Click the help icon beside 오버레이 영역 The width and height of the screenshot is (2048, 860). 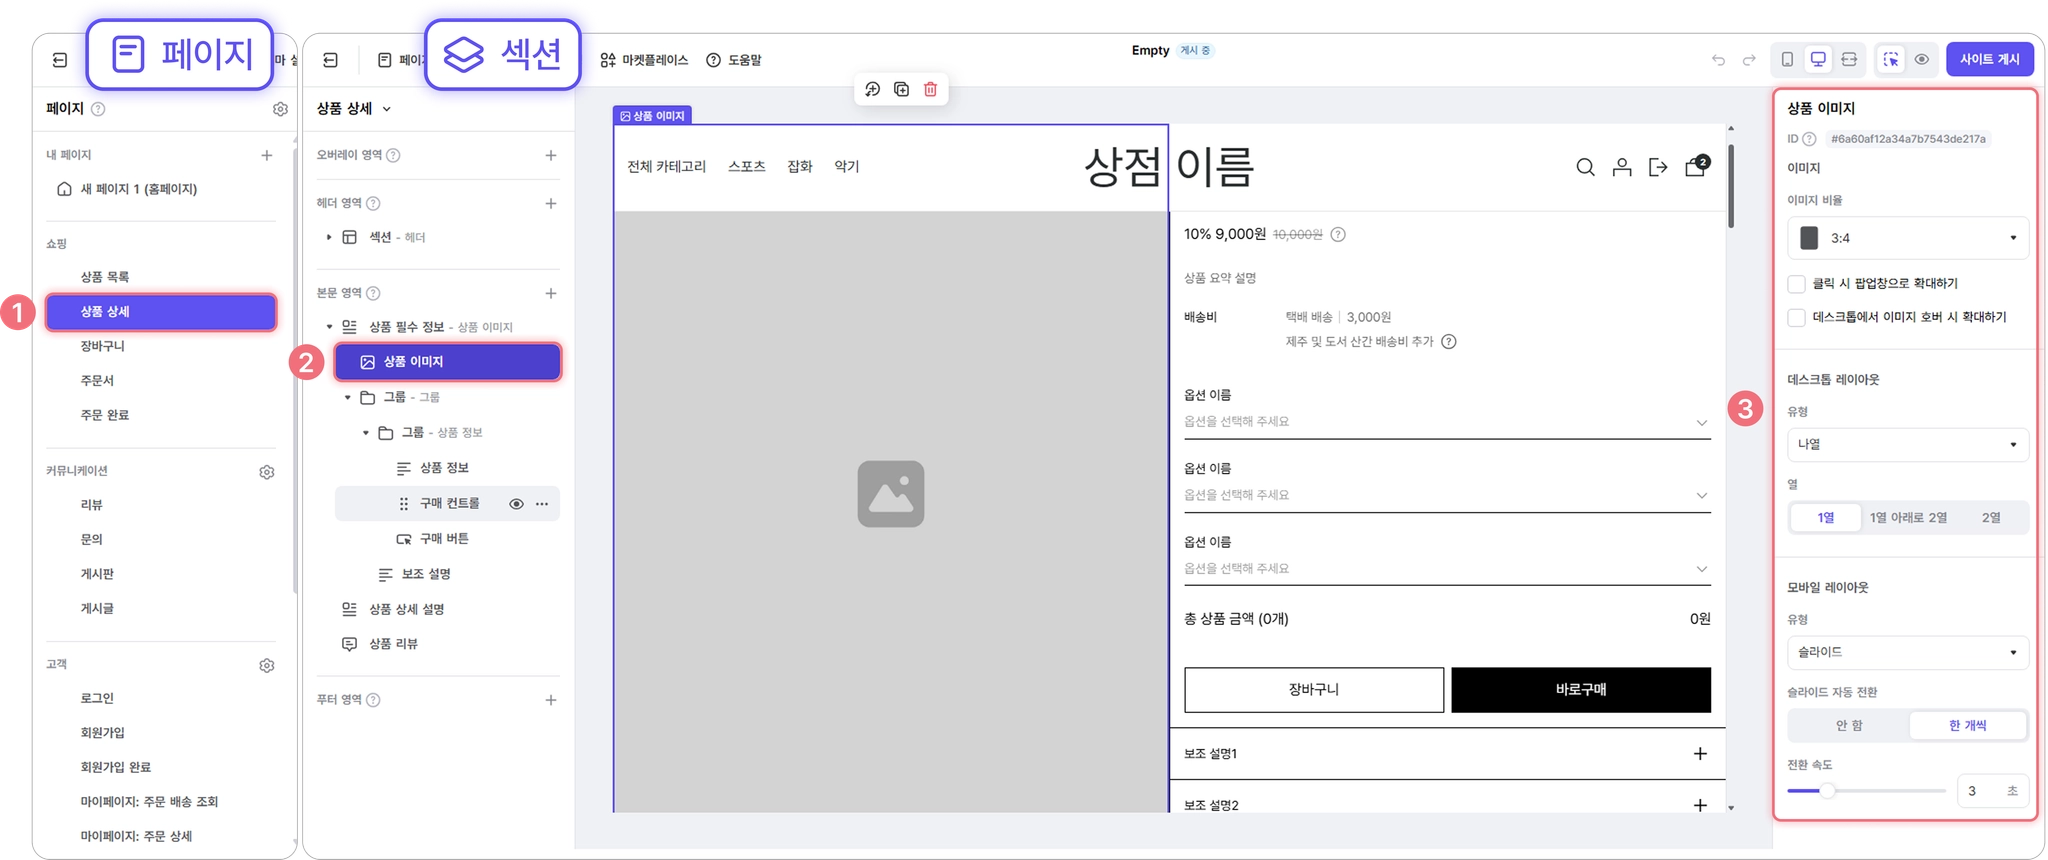tap(393, 155)
